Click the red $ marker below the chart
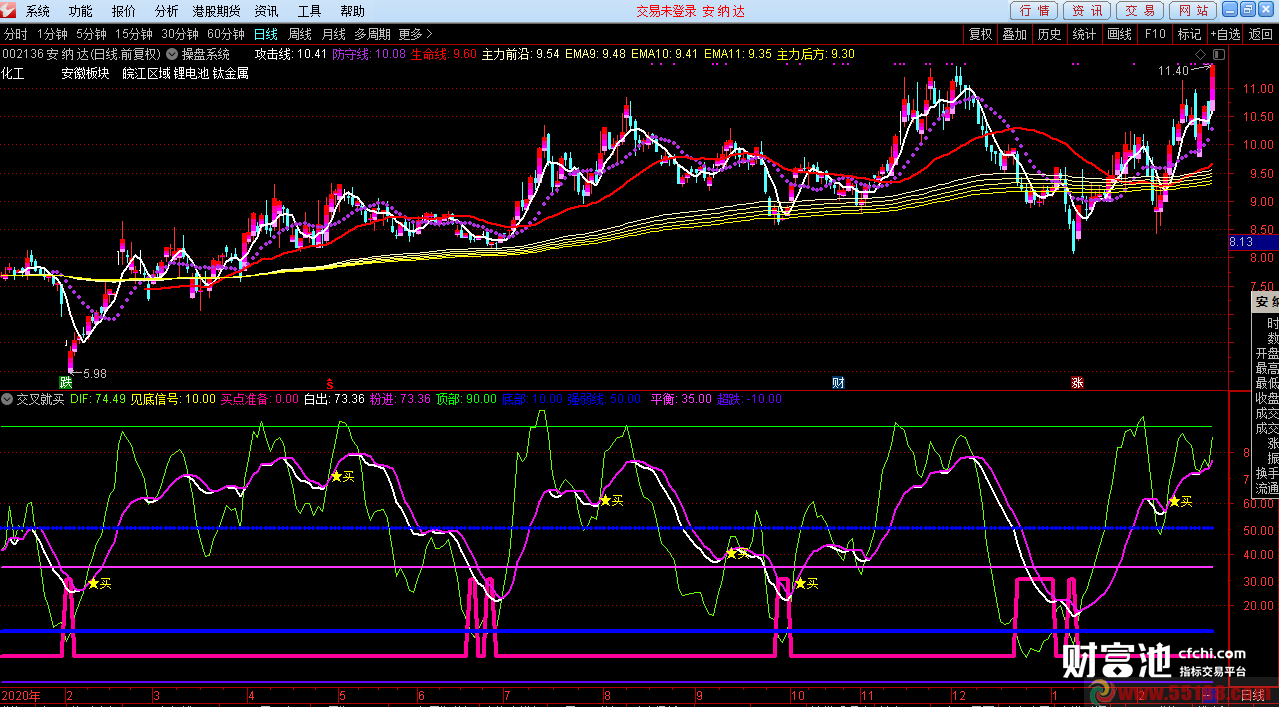Image resolution: width=1279 pixels, height=707 pixels. (x=329, y=383)
